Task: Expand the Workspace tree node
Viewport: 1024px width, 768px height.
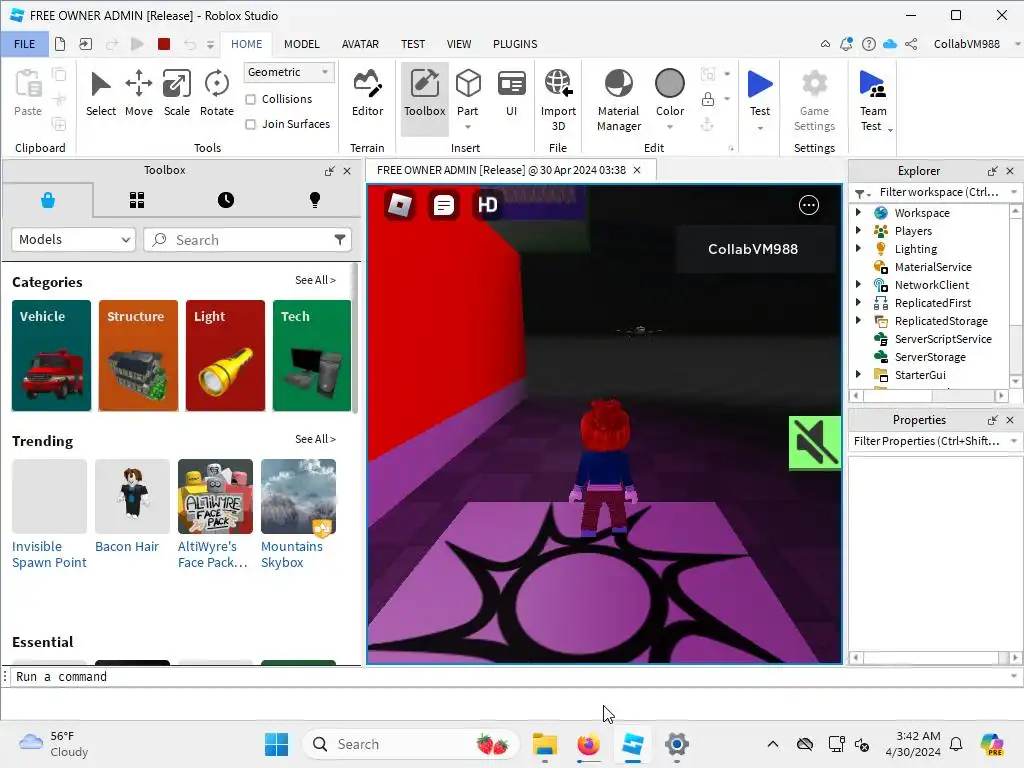Action: coord(858,212)
